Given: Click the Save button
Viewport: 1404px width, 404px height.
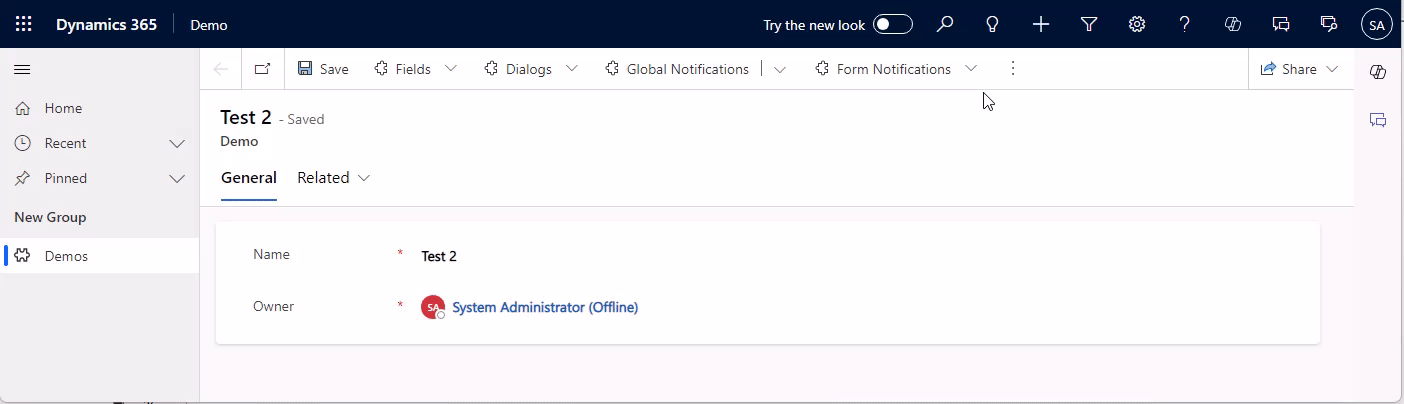Looking at the screenshot, I should click(323, 69).
